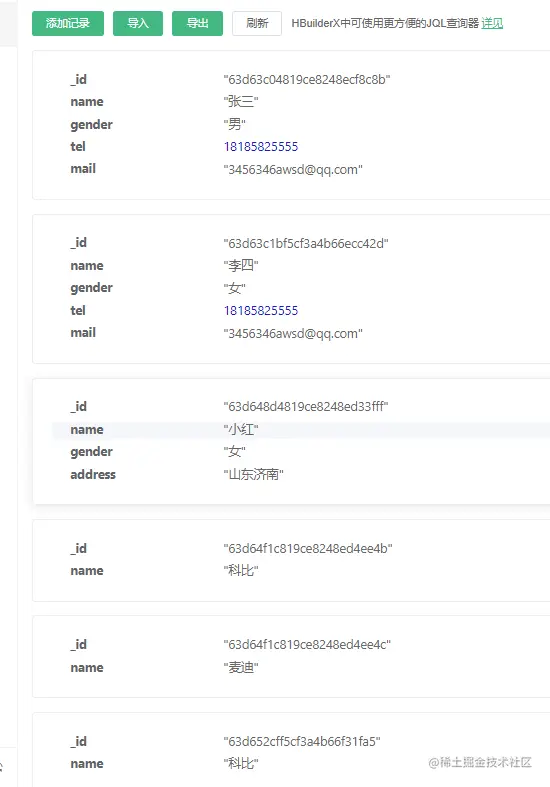Click the gender value in 小红's record
Viewport: 550px width, 787px height.
pos(234,452)
